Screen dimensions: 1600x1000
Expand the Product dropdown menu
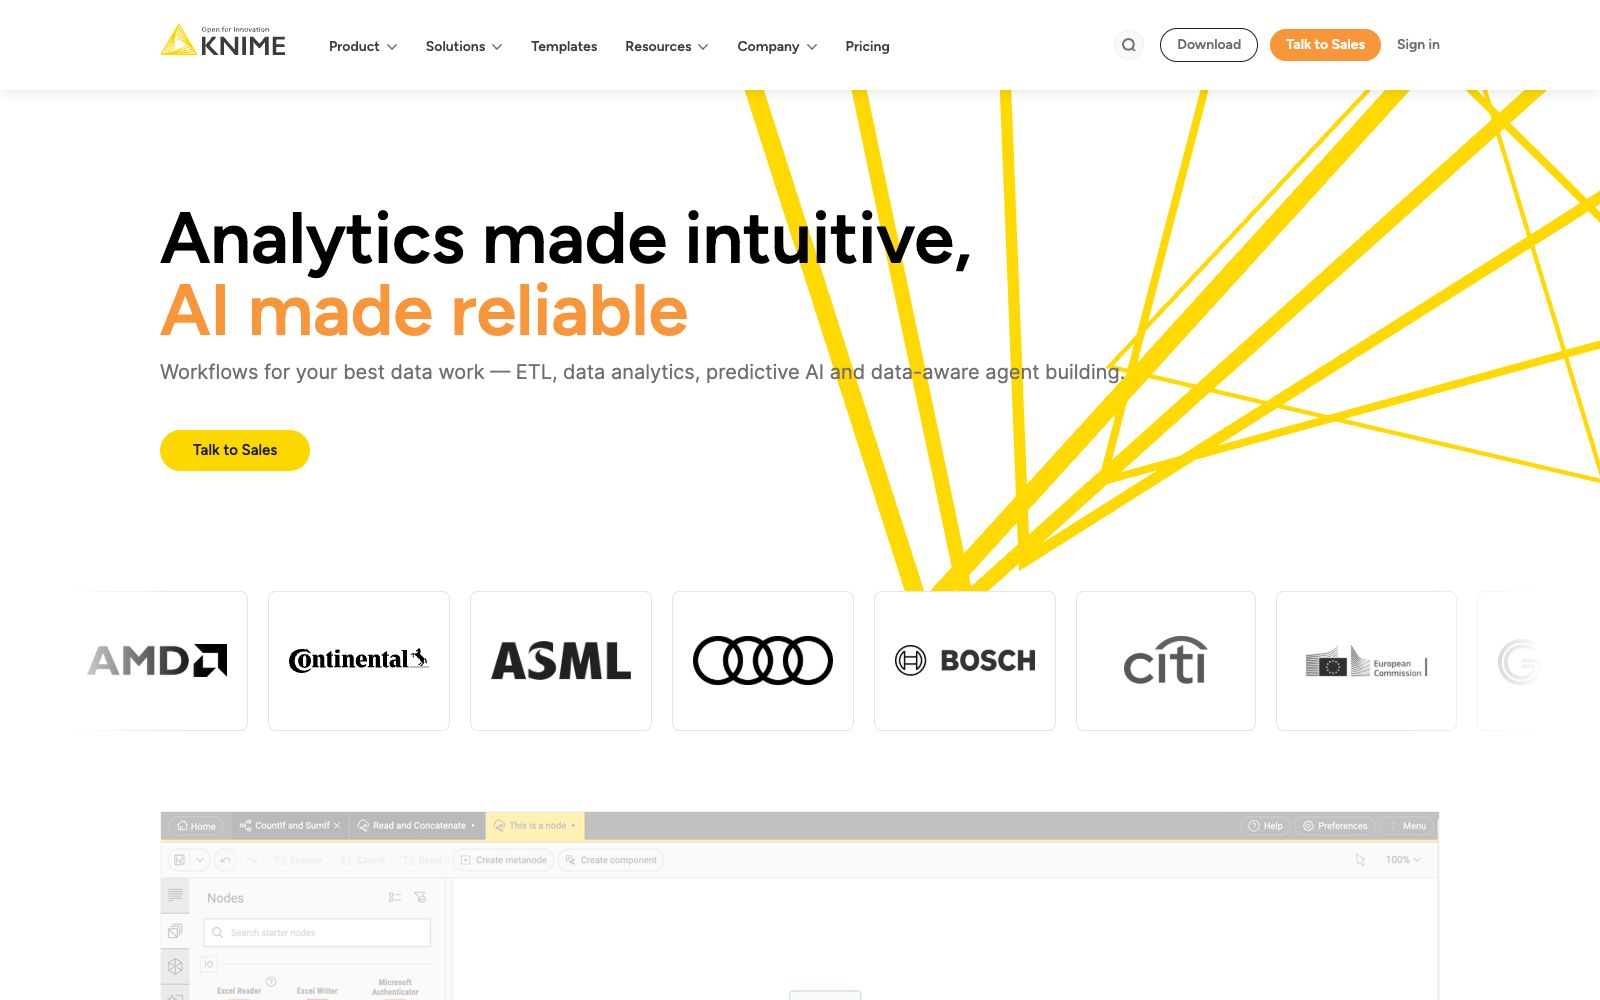click(x=363, y=46)
